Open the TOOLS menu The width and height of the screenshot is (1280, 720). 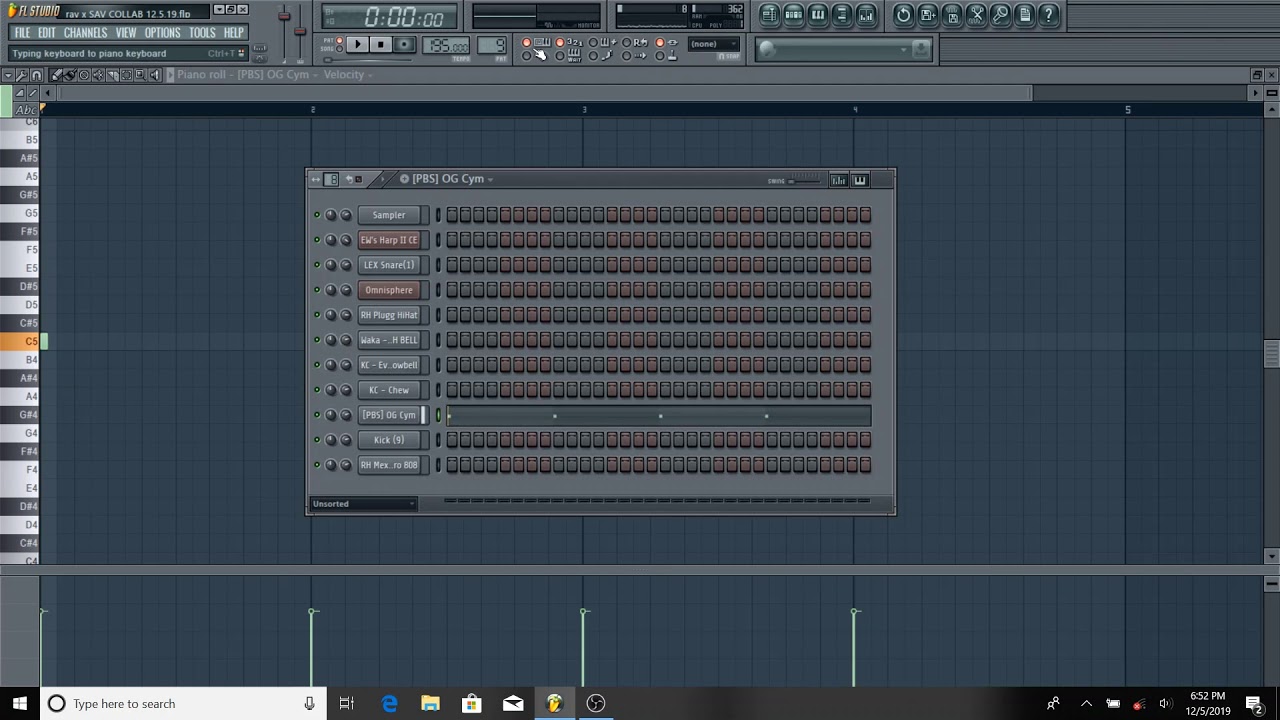203,33
